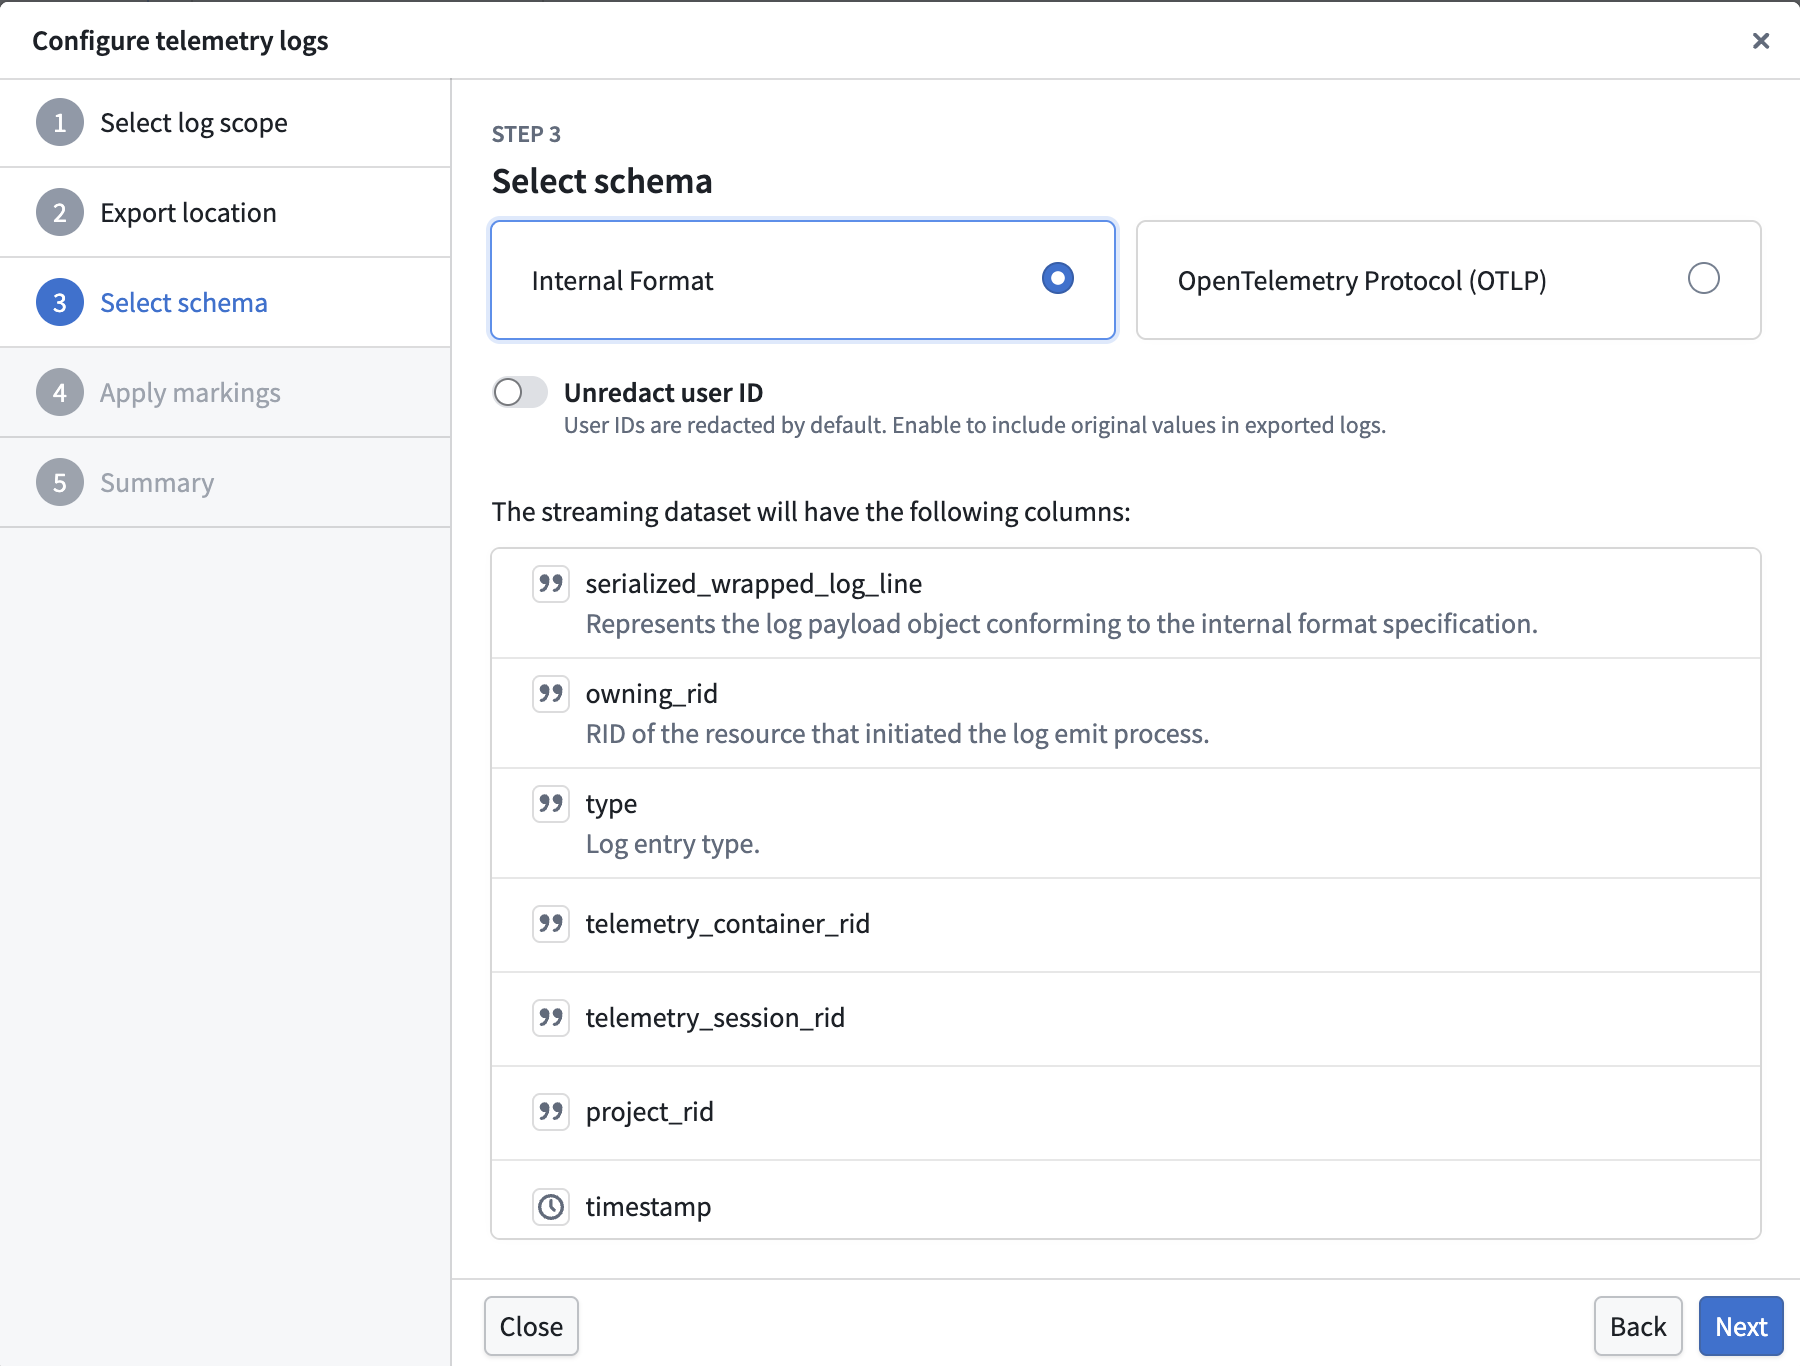Click step 4 number badge

pos(60,393)
